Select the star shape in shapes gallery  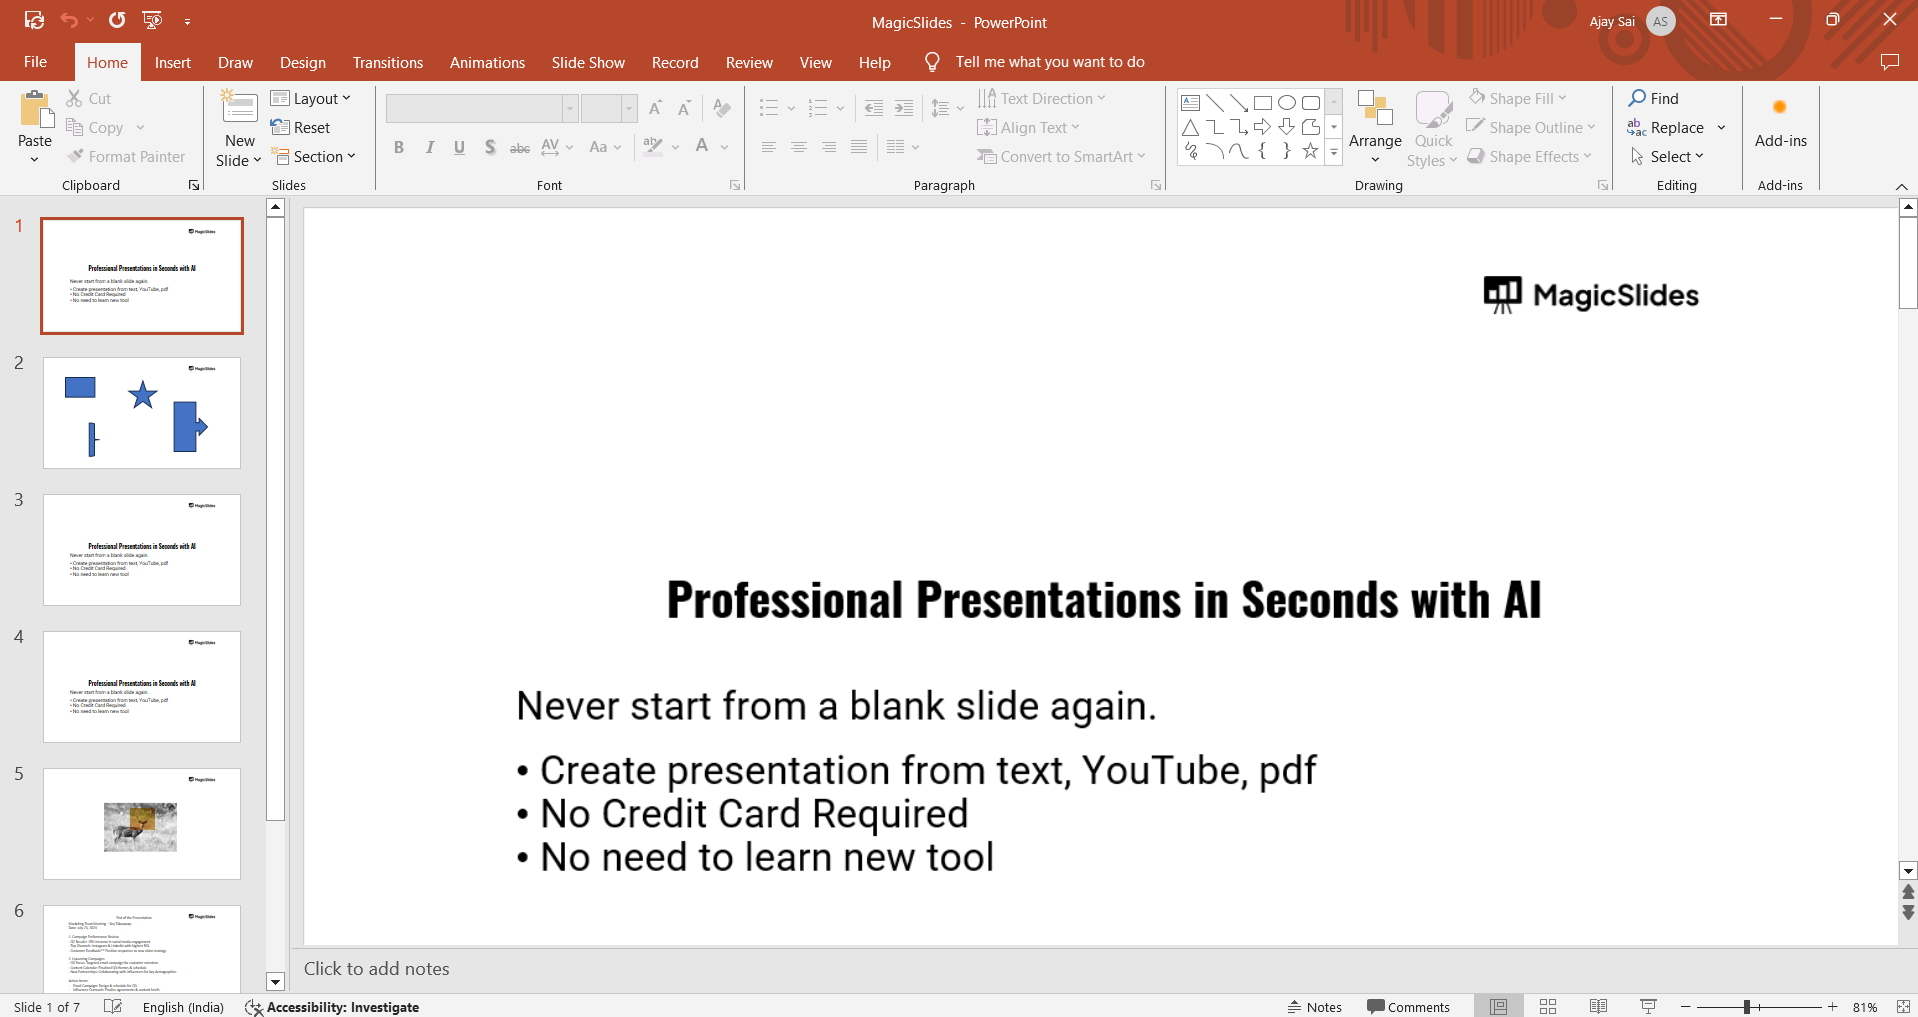click(x=1310, y=151)
